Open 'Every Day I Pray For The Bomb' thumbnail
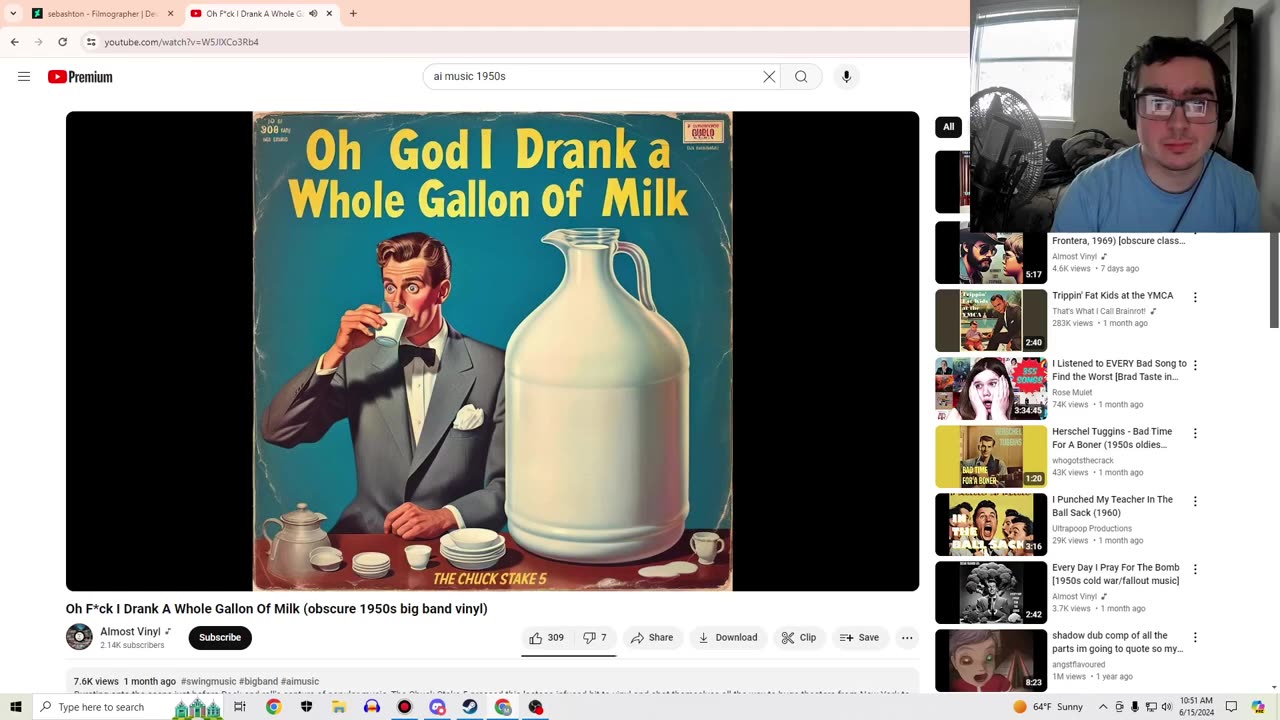 click(991, 592)
